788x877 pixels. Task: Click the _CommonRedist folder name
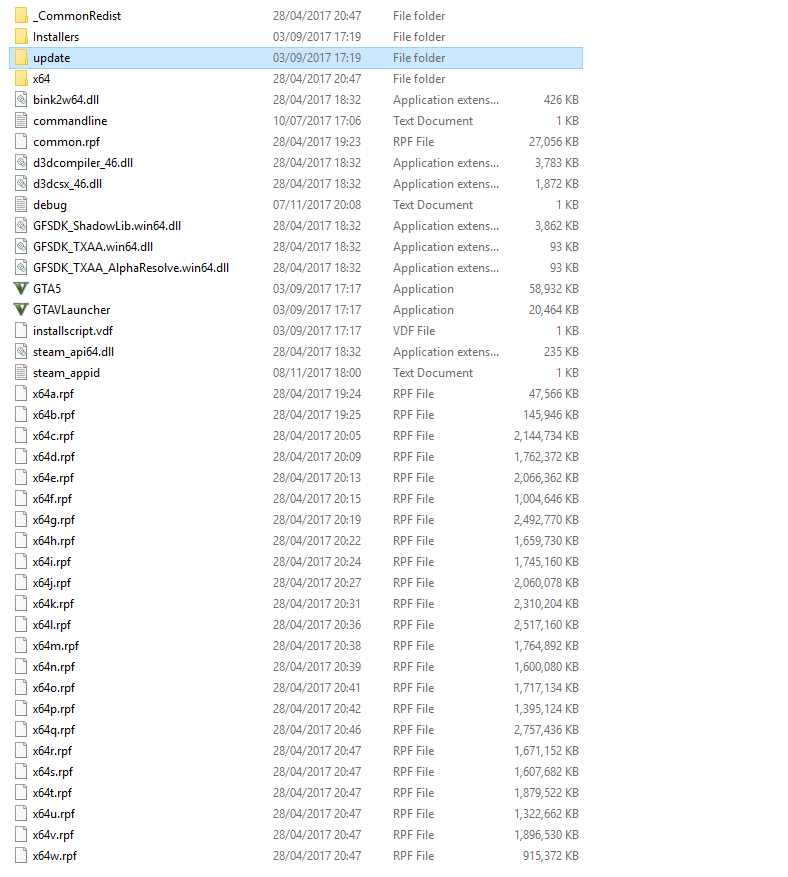point(77,16)
